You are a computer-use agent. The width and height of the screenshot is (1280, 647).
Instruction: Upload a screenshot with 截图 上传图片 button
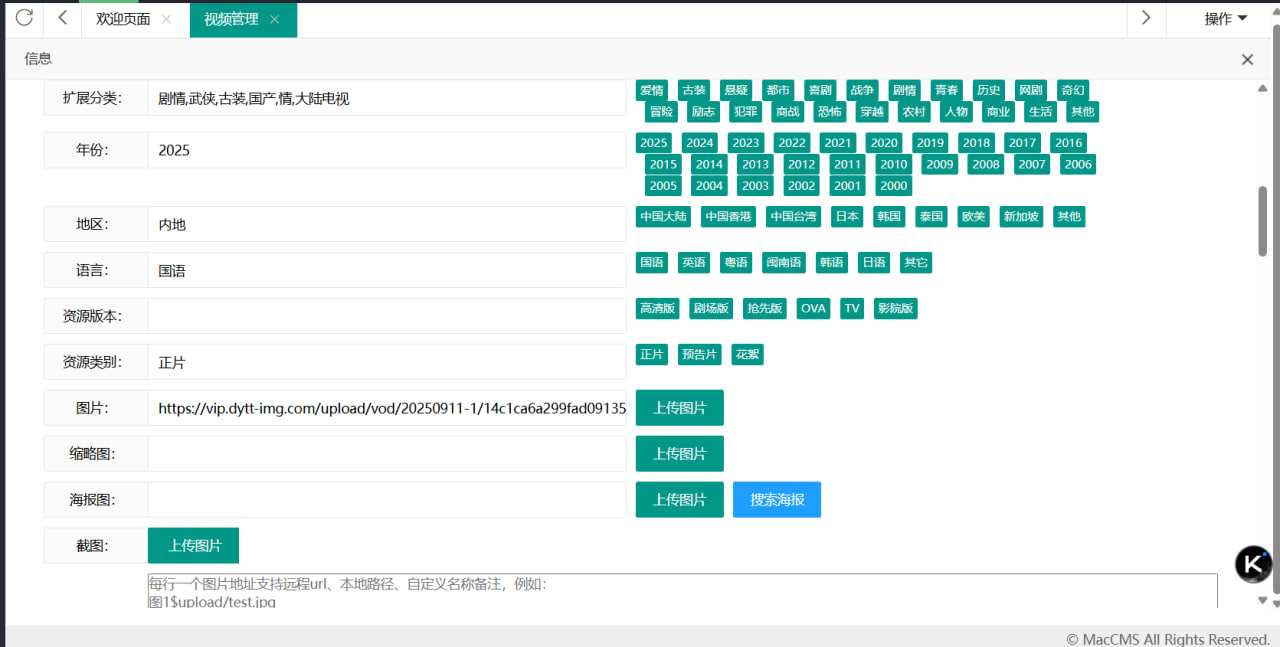tap(194, 546)
